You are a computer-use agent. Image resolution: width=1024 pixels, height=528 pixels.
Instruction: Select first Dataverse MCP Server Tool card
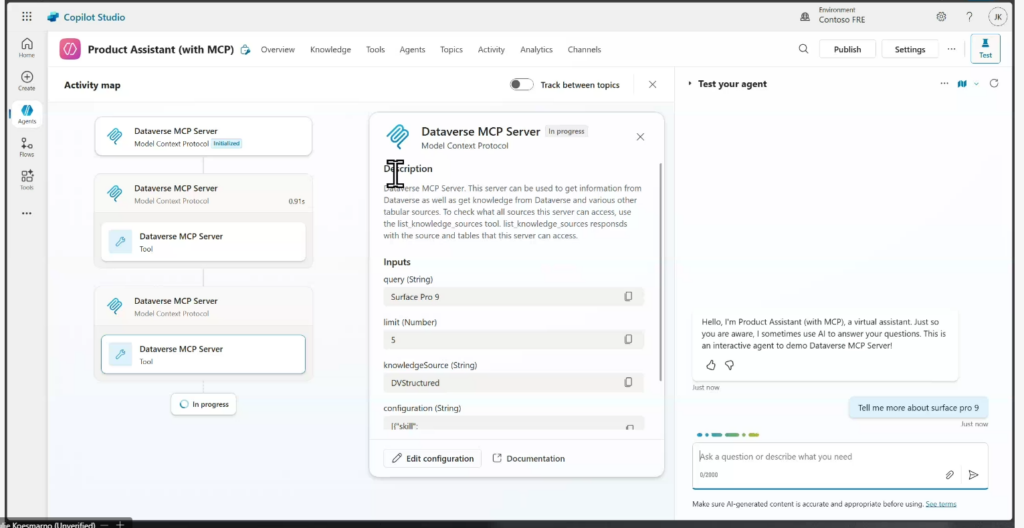click(x=203, y=242)
